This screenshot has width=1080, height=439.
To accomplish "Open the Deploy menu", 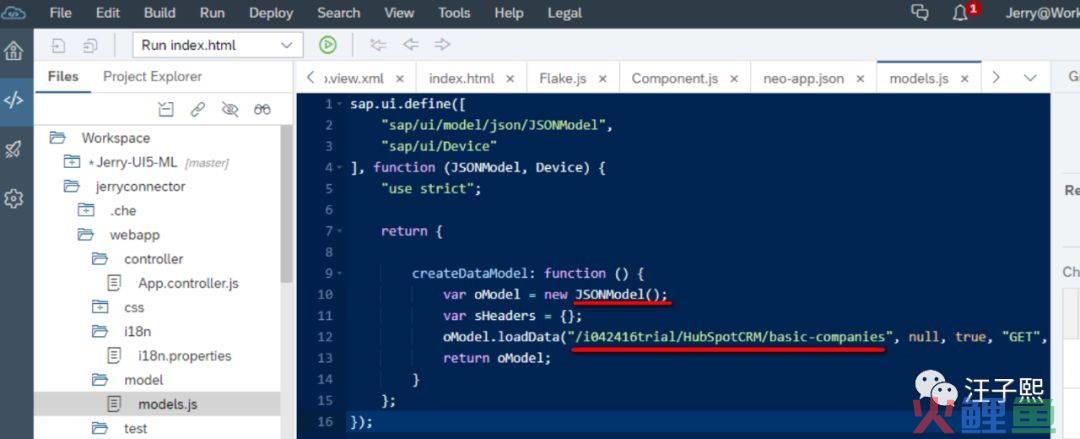I will click(270, 13).
